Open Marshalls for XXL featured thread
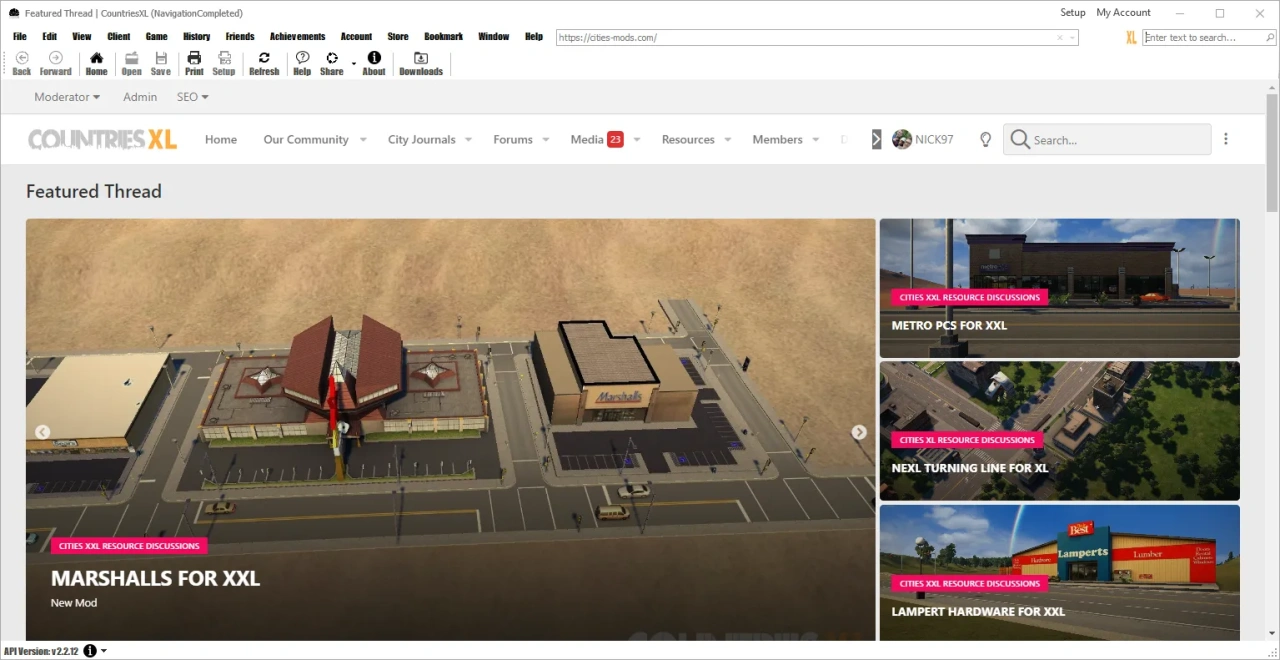Screen dimensions: 1280x660 [155, 578]
